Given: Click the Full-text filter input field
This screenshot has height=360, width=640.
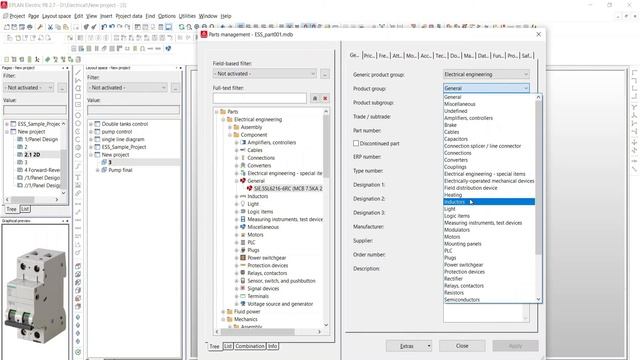Looking at the screenshot, I should pos(260,98).
